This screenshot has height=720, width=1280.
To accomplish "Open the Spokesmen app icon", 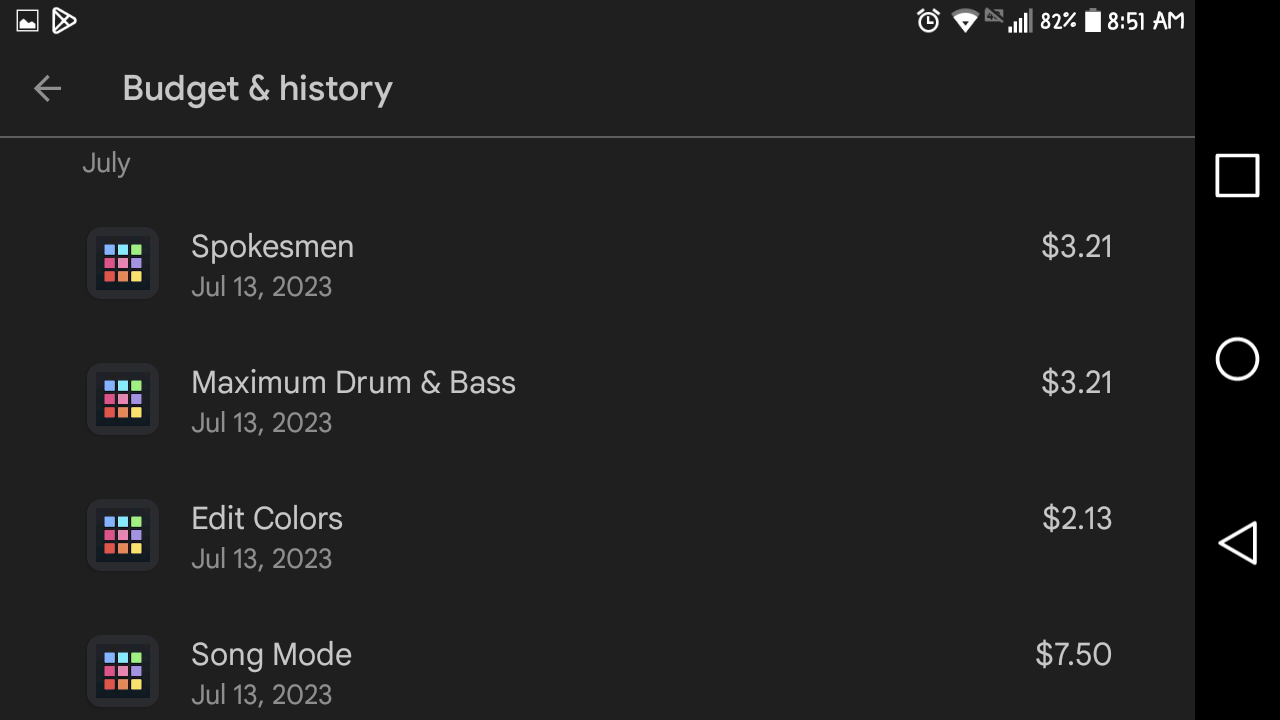I will [x=123, y=263].
